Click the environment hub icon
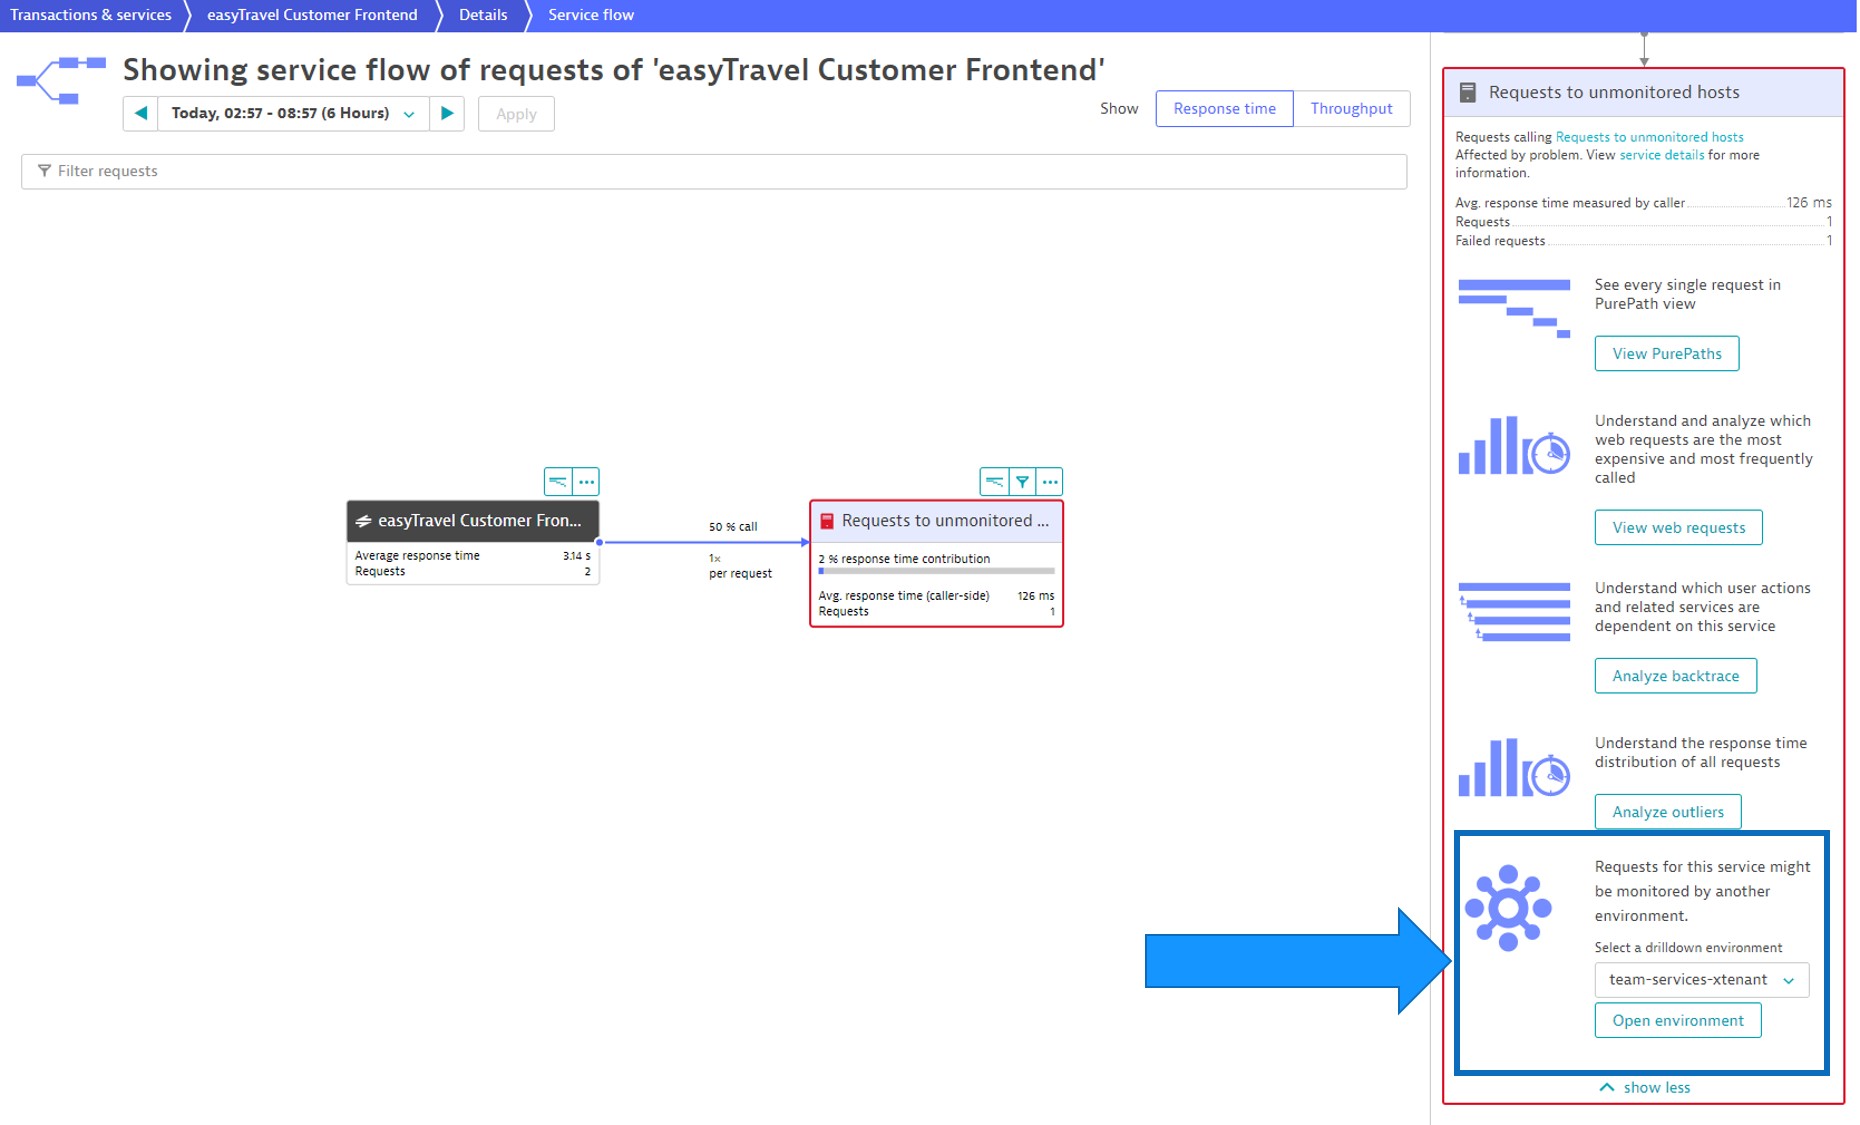Viewport: 1860px width, 1125px height. 1508,908
